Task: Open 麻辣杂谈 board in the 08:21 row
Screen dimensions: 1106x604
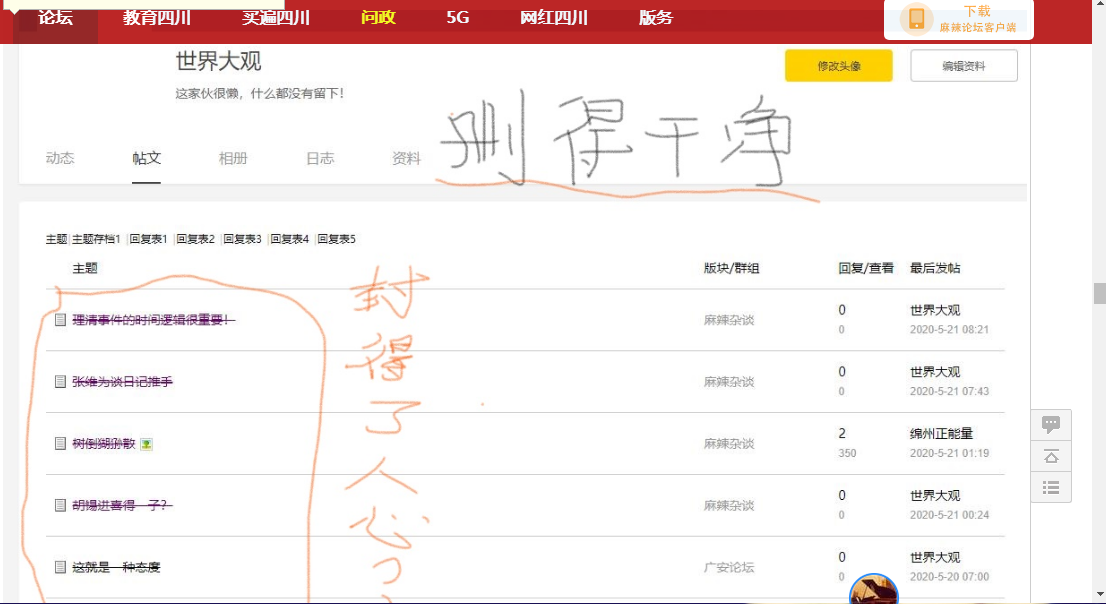Action: tap(729, 320)
